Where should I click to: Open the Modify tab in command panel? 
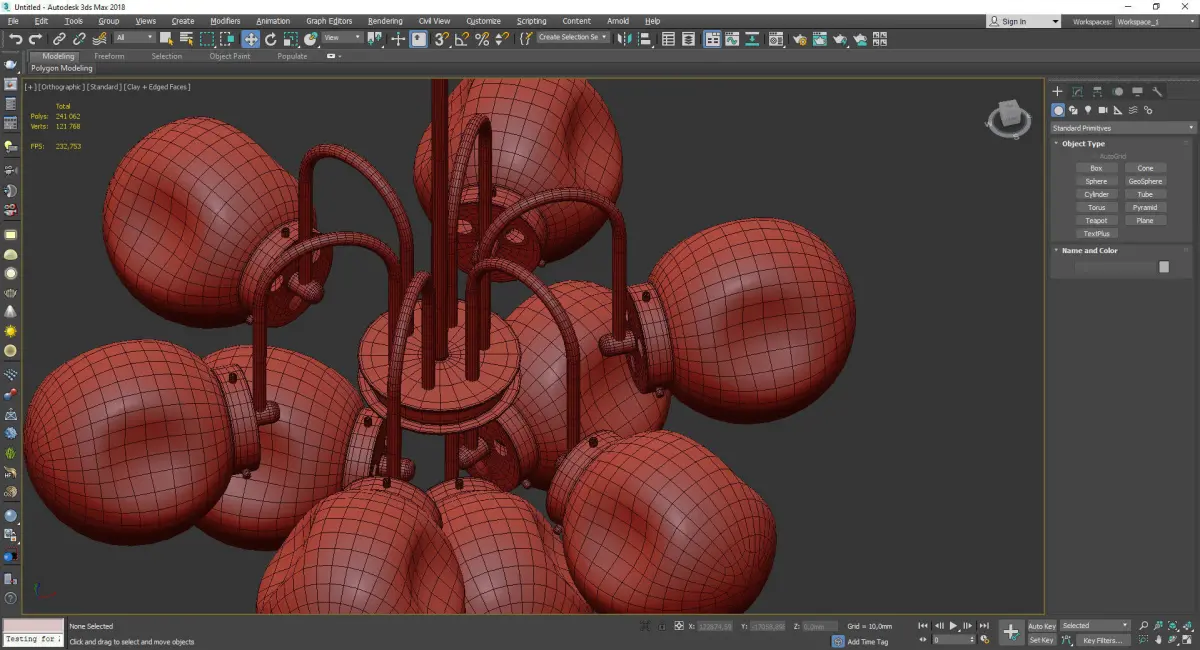[x=1077, y=91]
